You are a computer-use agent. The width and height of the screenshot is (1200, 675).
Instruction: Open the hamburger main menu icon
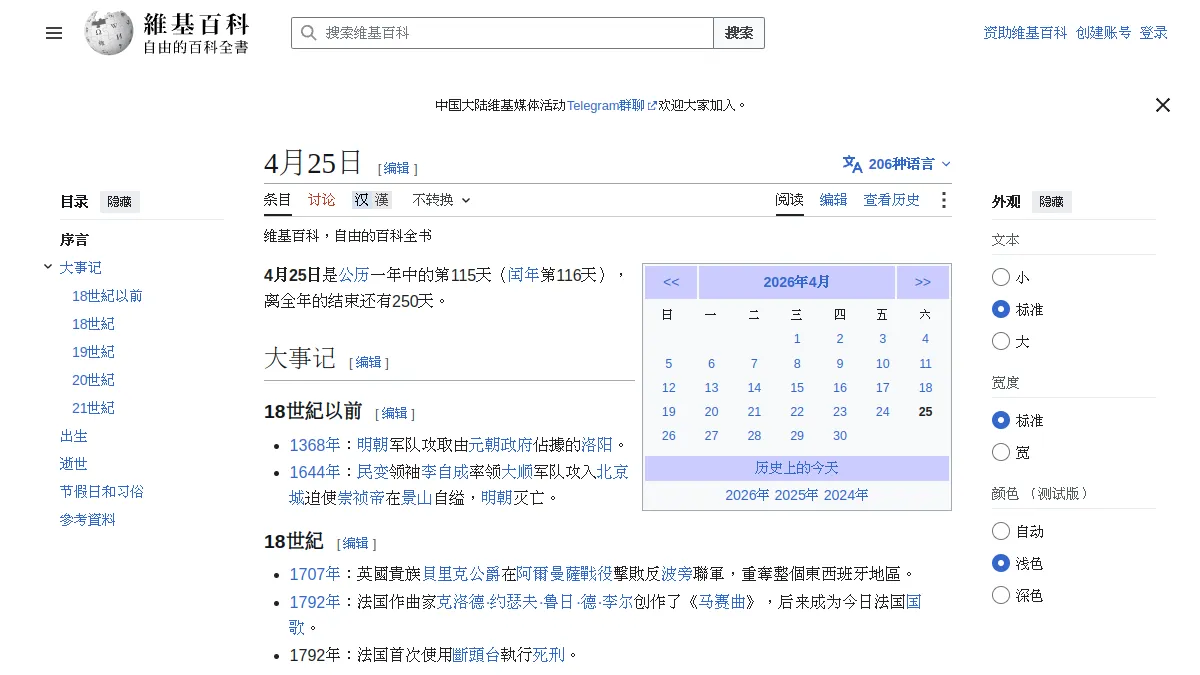[x=54, y=33]
